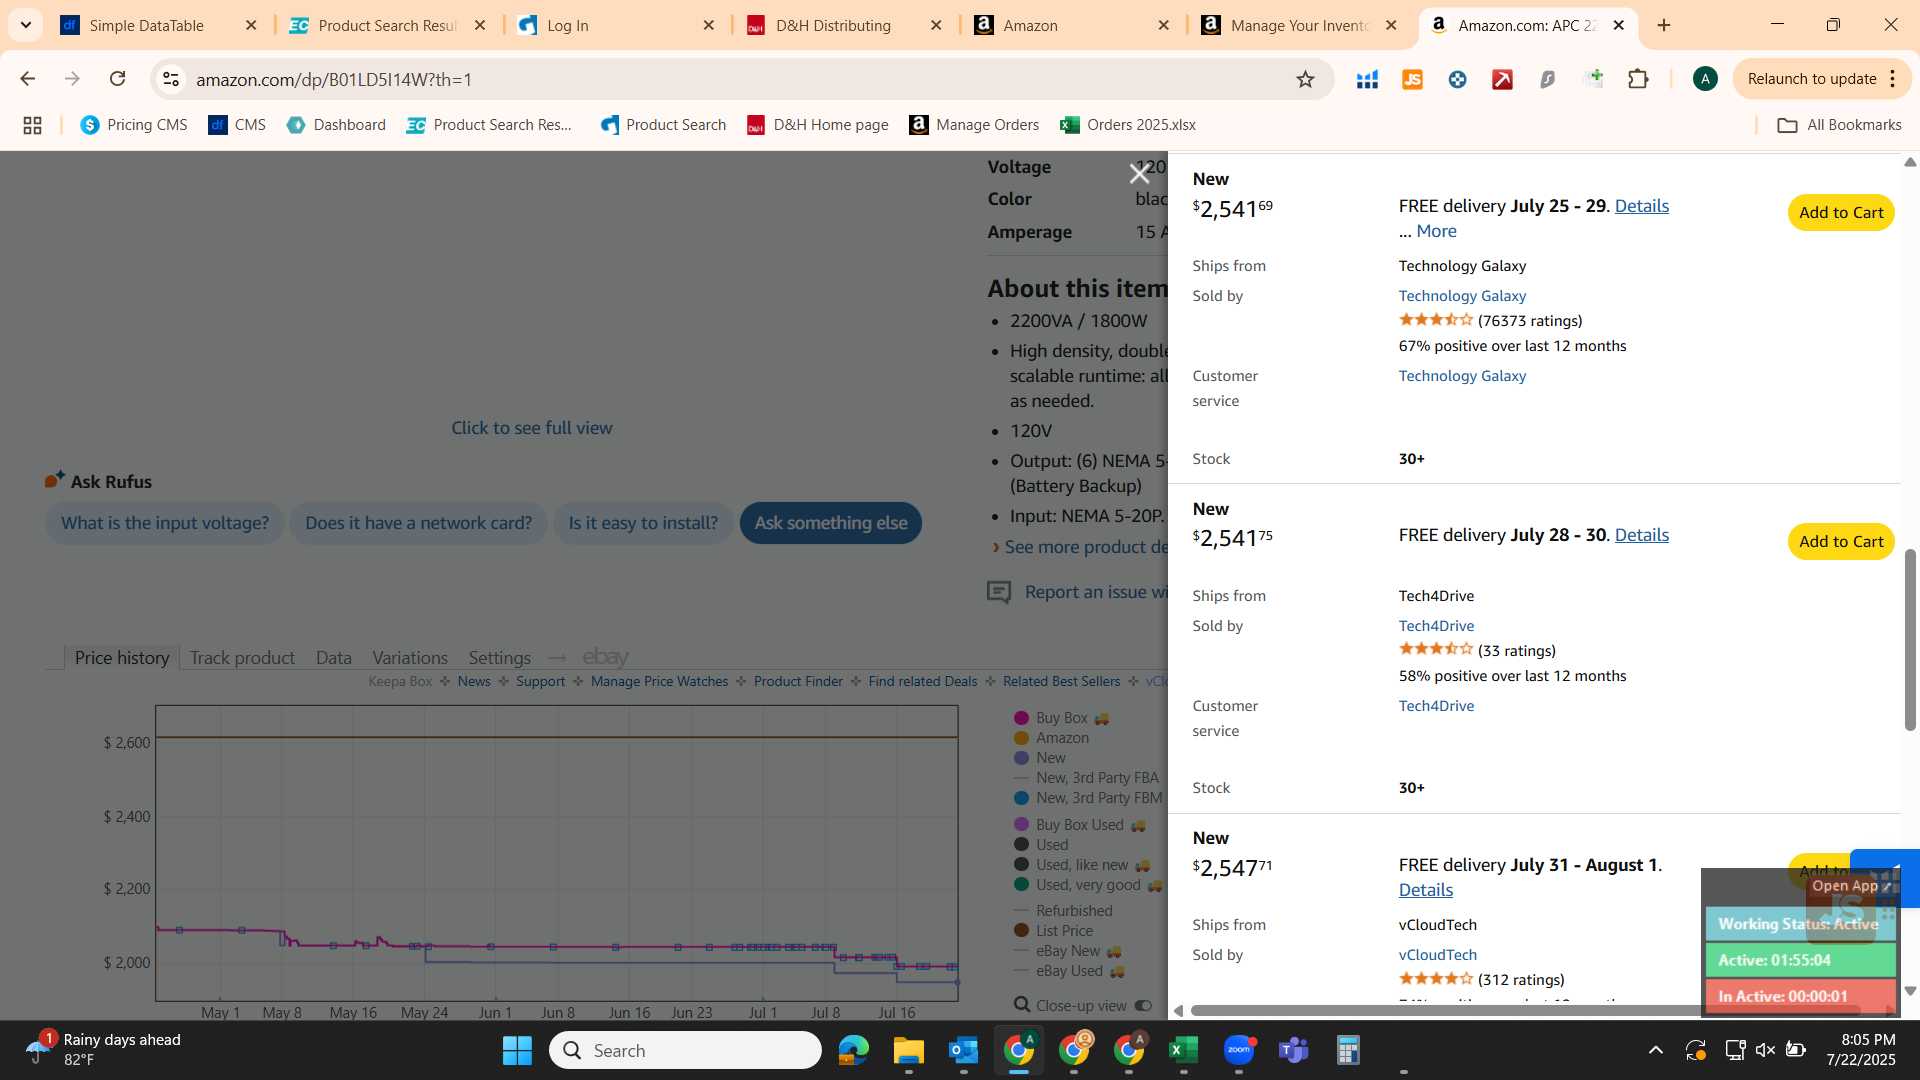The height and width of the screenshot is (1080, 1920).
Task: Open vCloudTech seller link
Action: pyautogui.click(x=1437, y=955)
